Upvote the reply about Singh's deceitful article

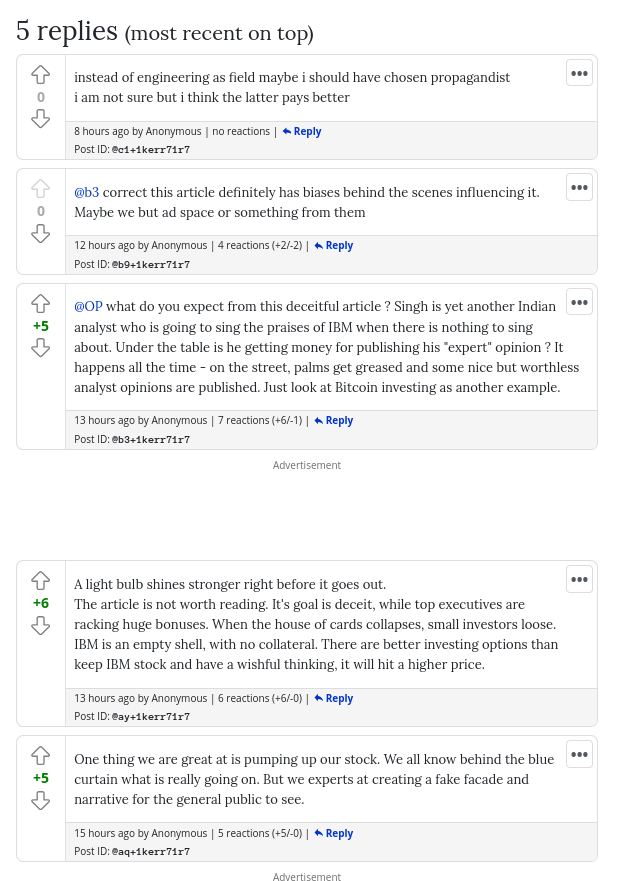tap(40, 303)
